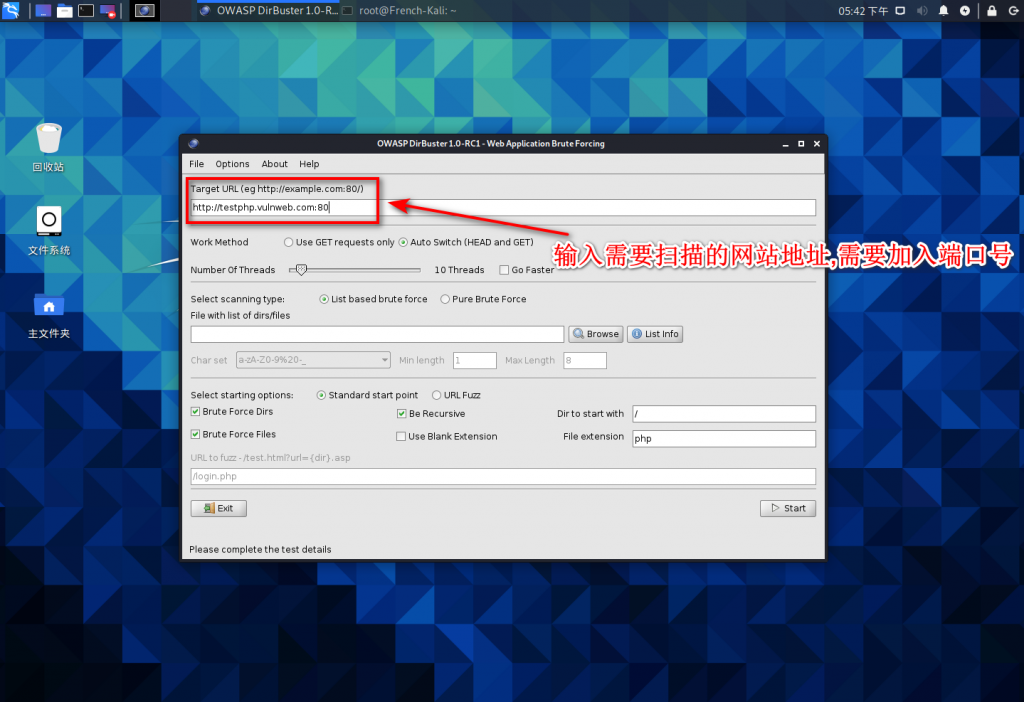Click the show desktop panel icon
The height and width of the screenshot is (702, 1024).
tap(43, 10)
